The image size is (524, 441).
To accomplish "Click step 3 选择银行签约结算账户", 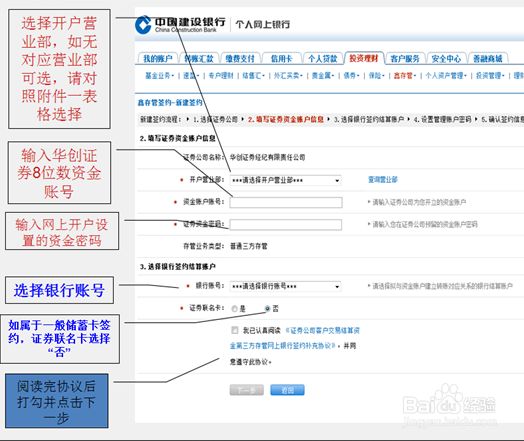I will pos(369,120).
